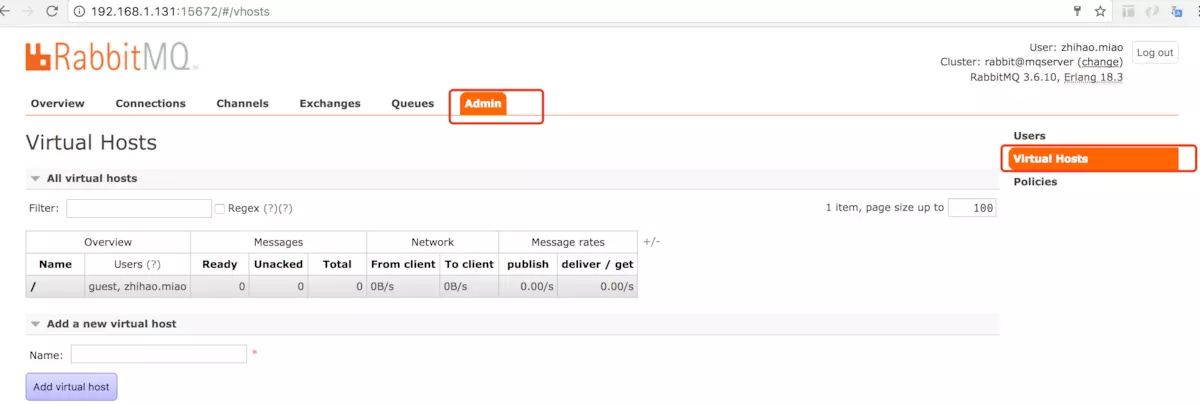This screenshot has height=405, width=1200.
Task: Click the grey reader layout extension icon
Action: (1128, 11)
